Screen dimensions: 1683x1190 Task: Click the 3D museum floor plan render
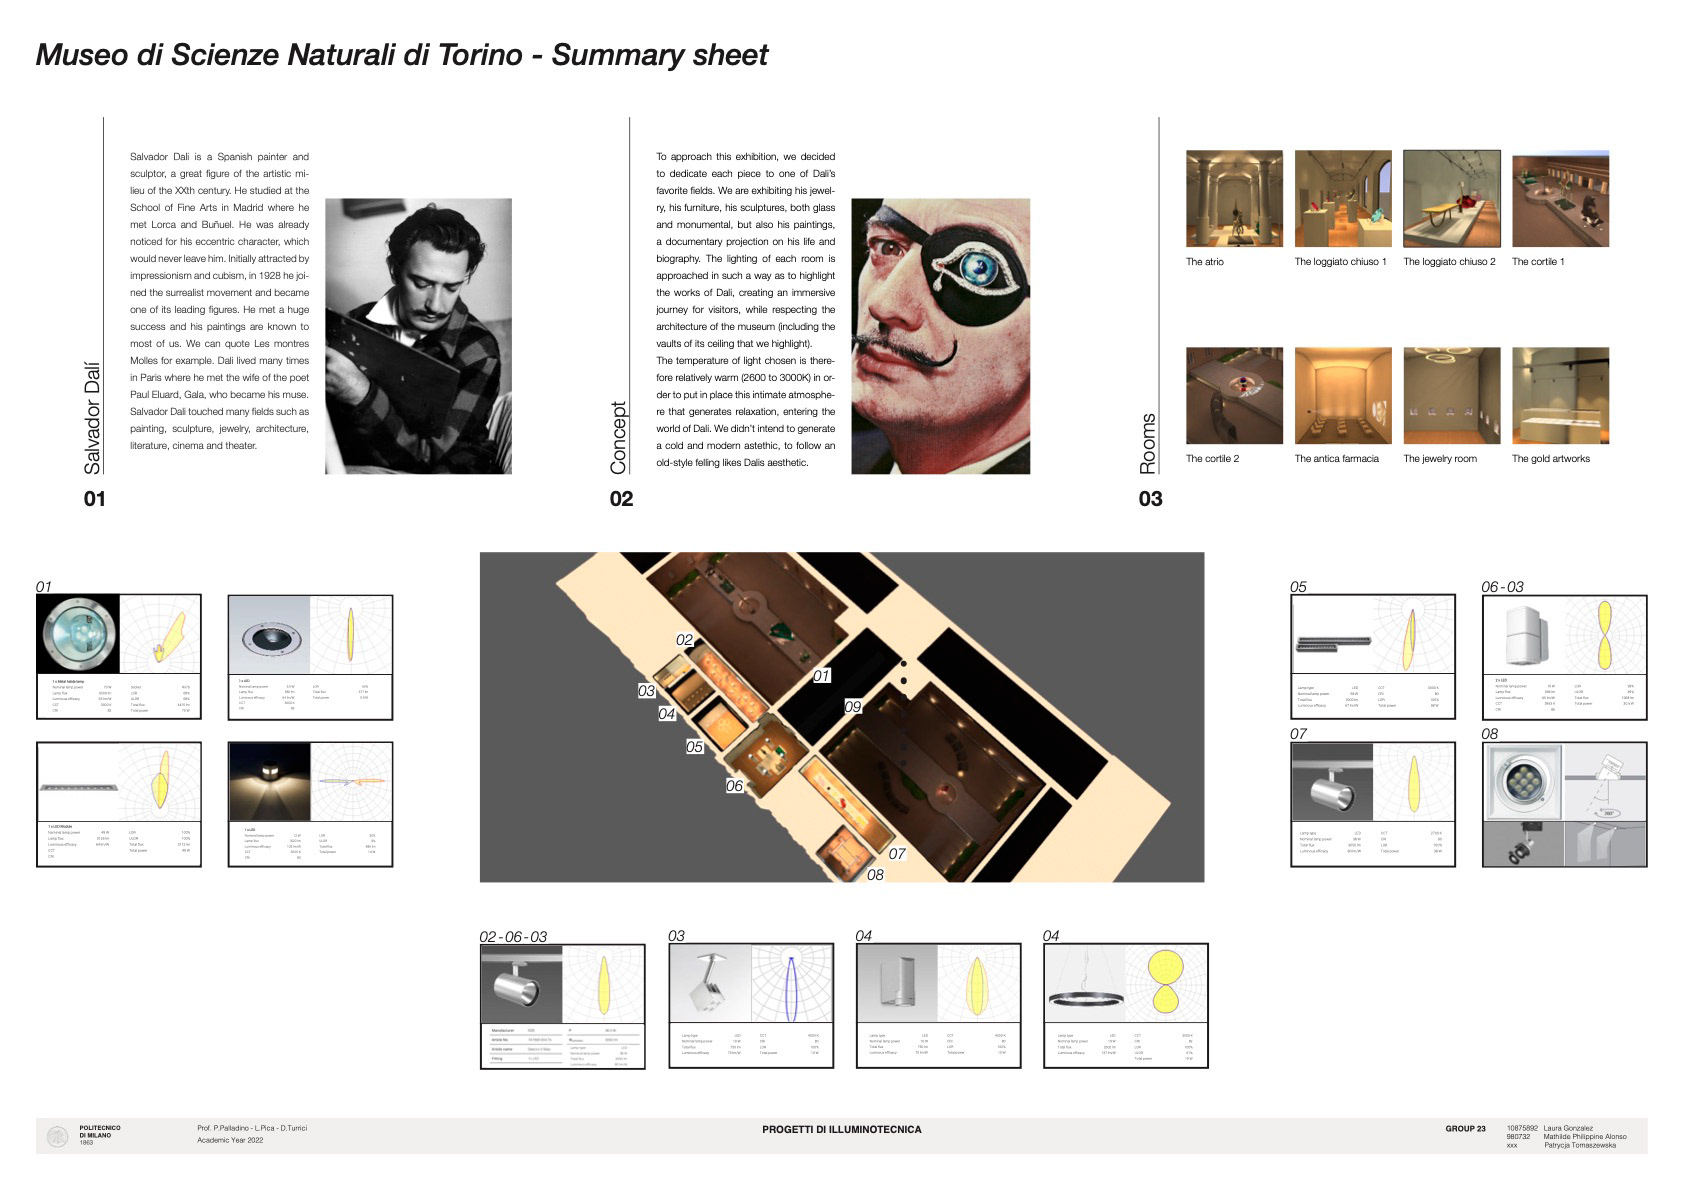pos(842,717)
